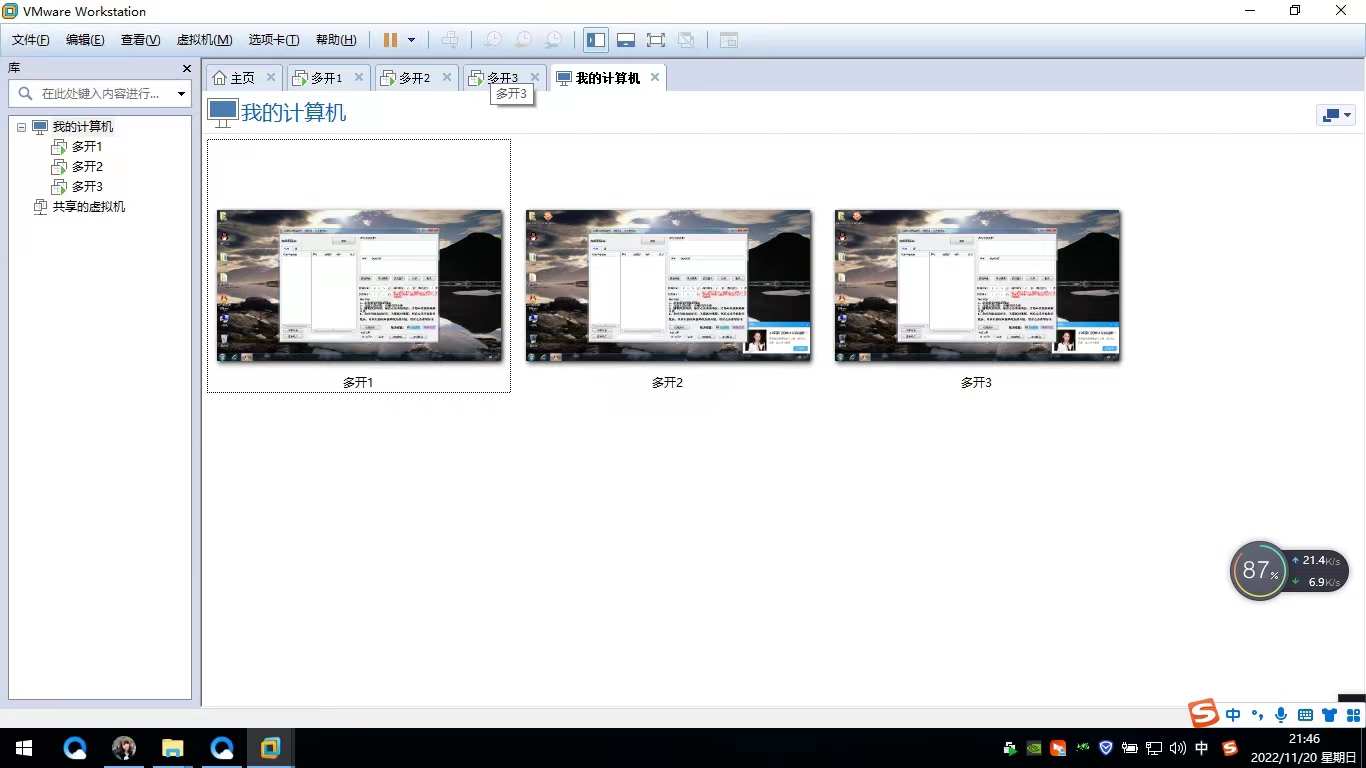Click the network speed floating widget

pos(1317,571)
